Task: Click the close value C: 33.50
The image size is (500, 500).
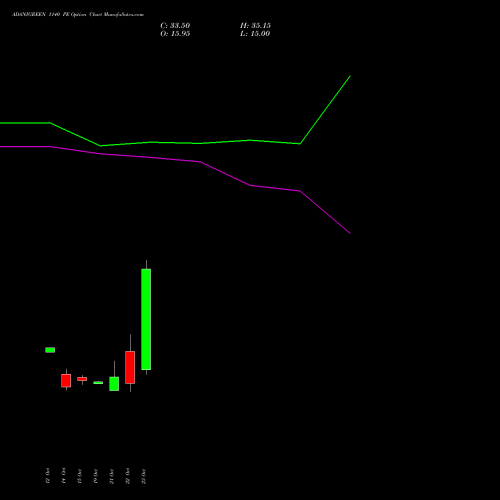Action: tap(175, 26)
